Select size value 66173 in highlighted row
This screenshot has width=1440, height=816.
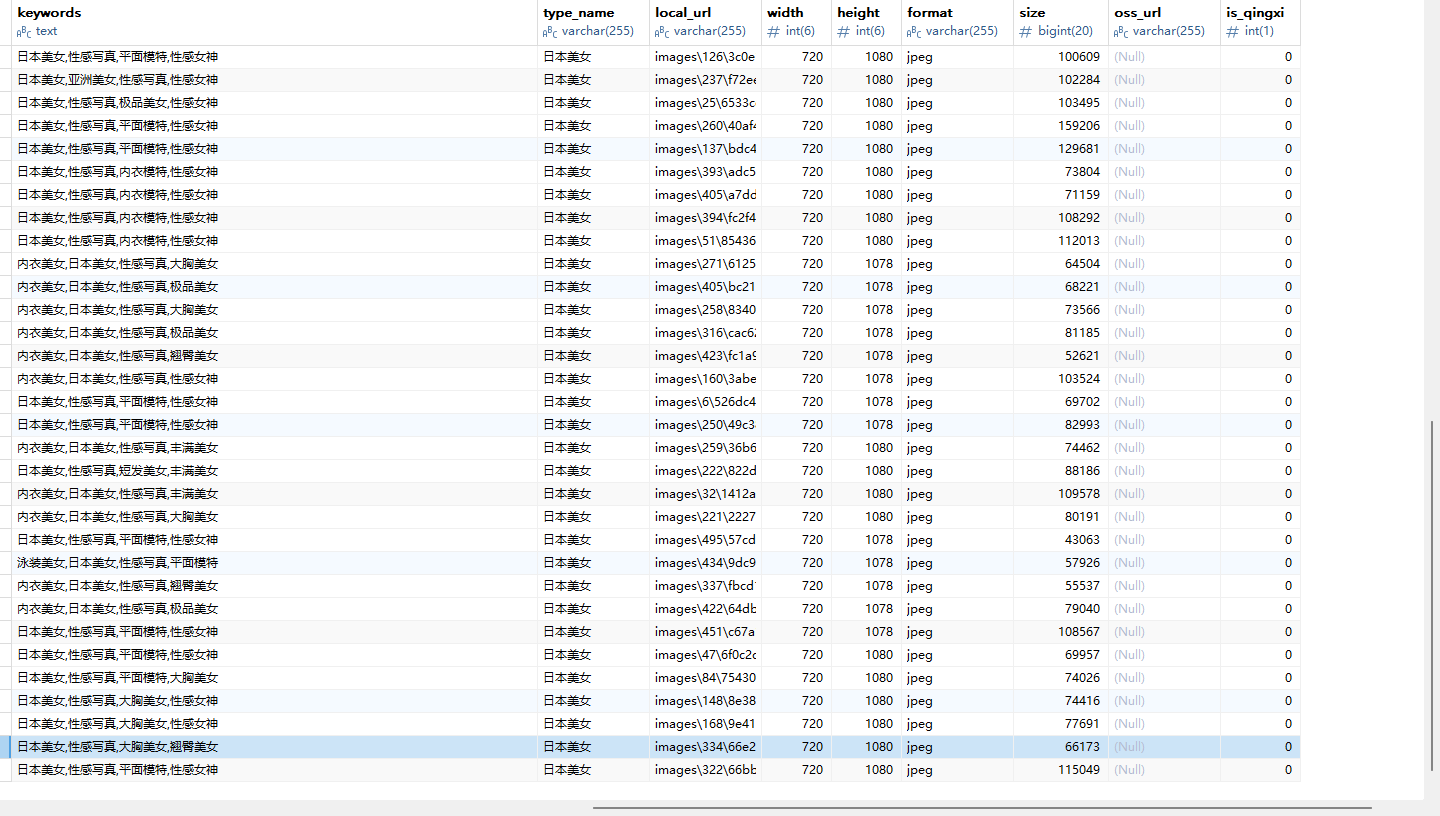pos(1061,747)
